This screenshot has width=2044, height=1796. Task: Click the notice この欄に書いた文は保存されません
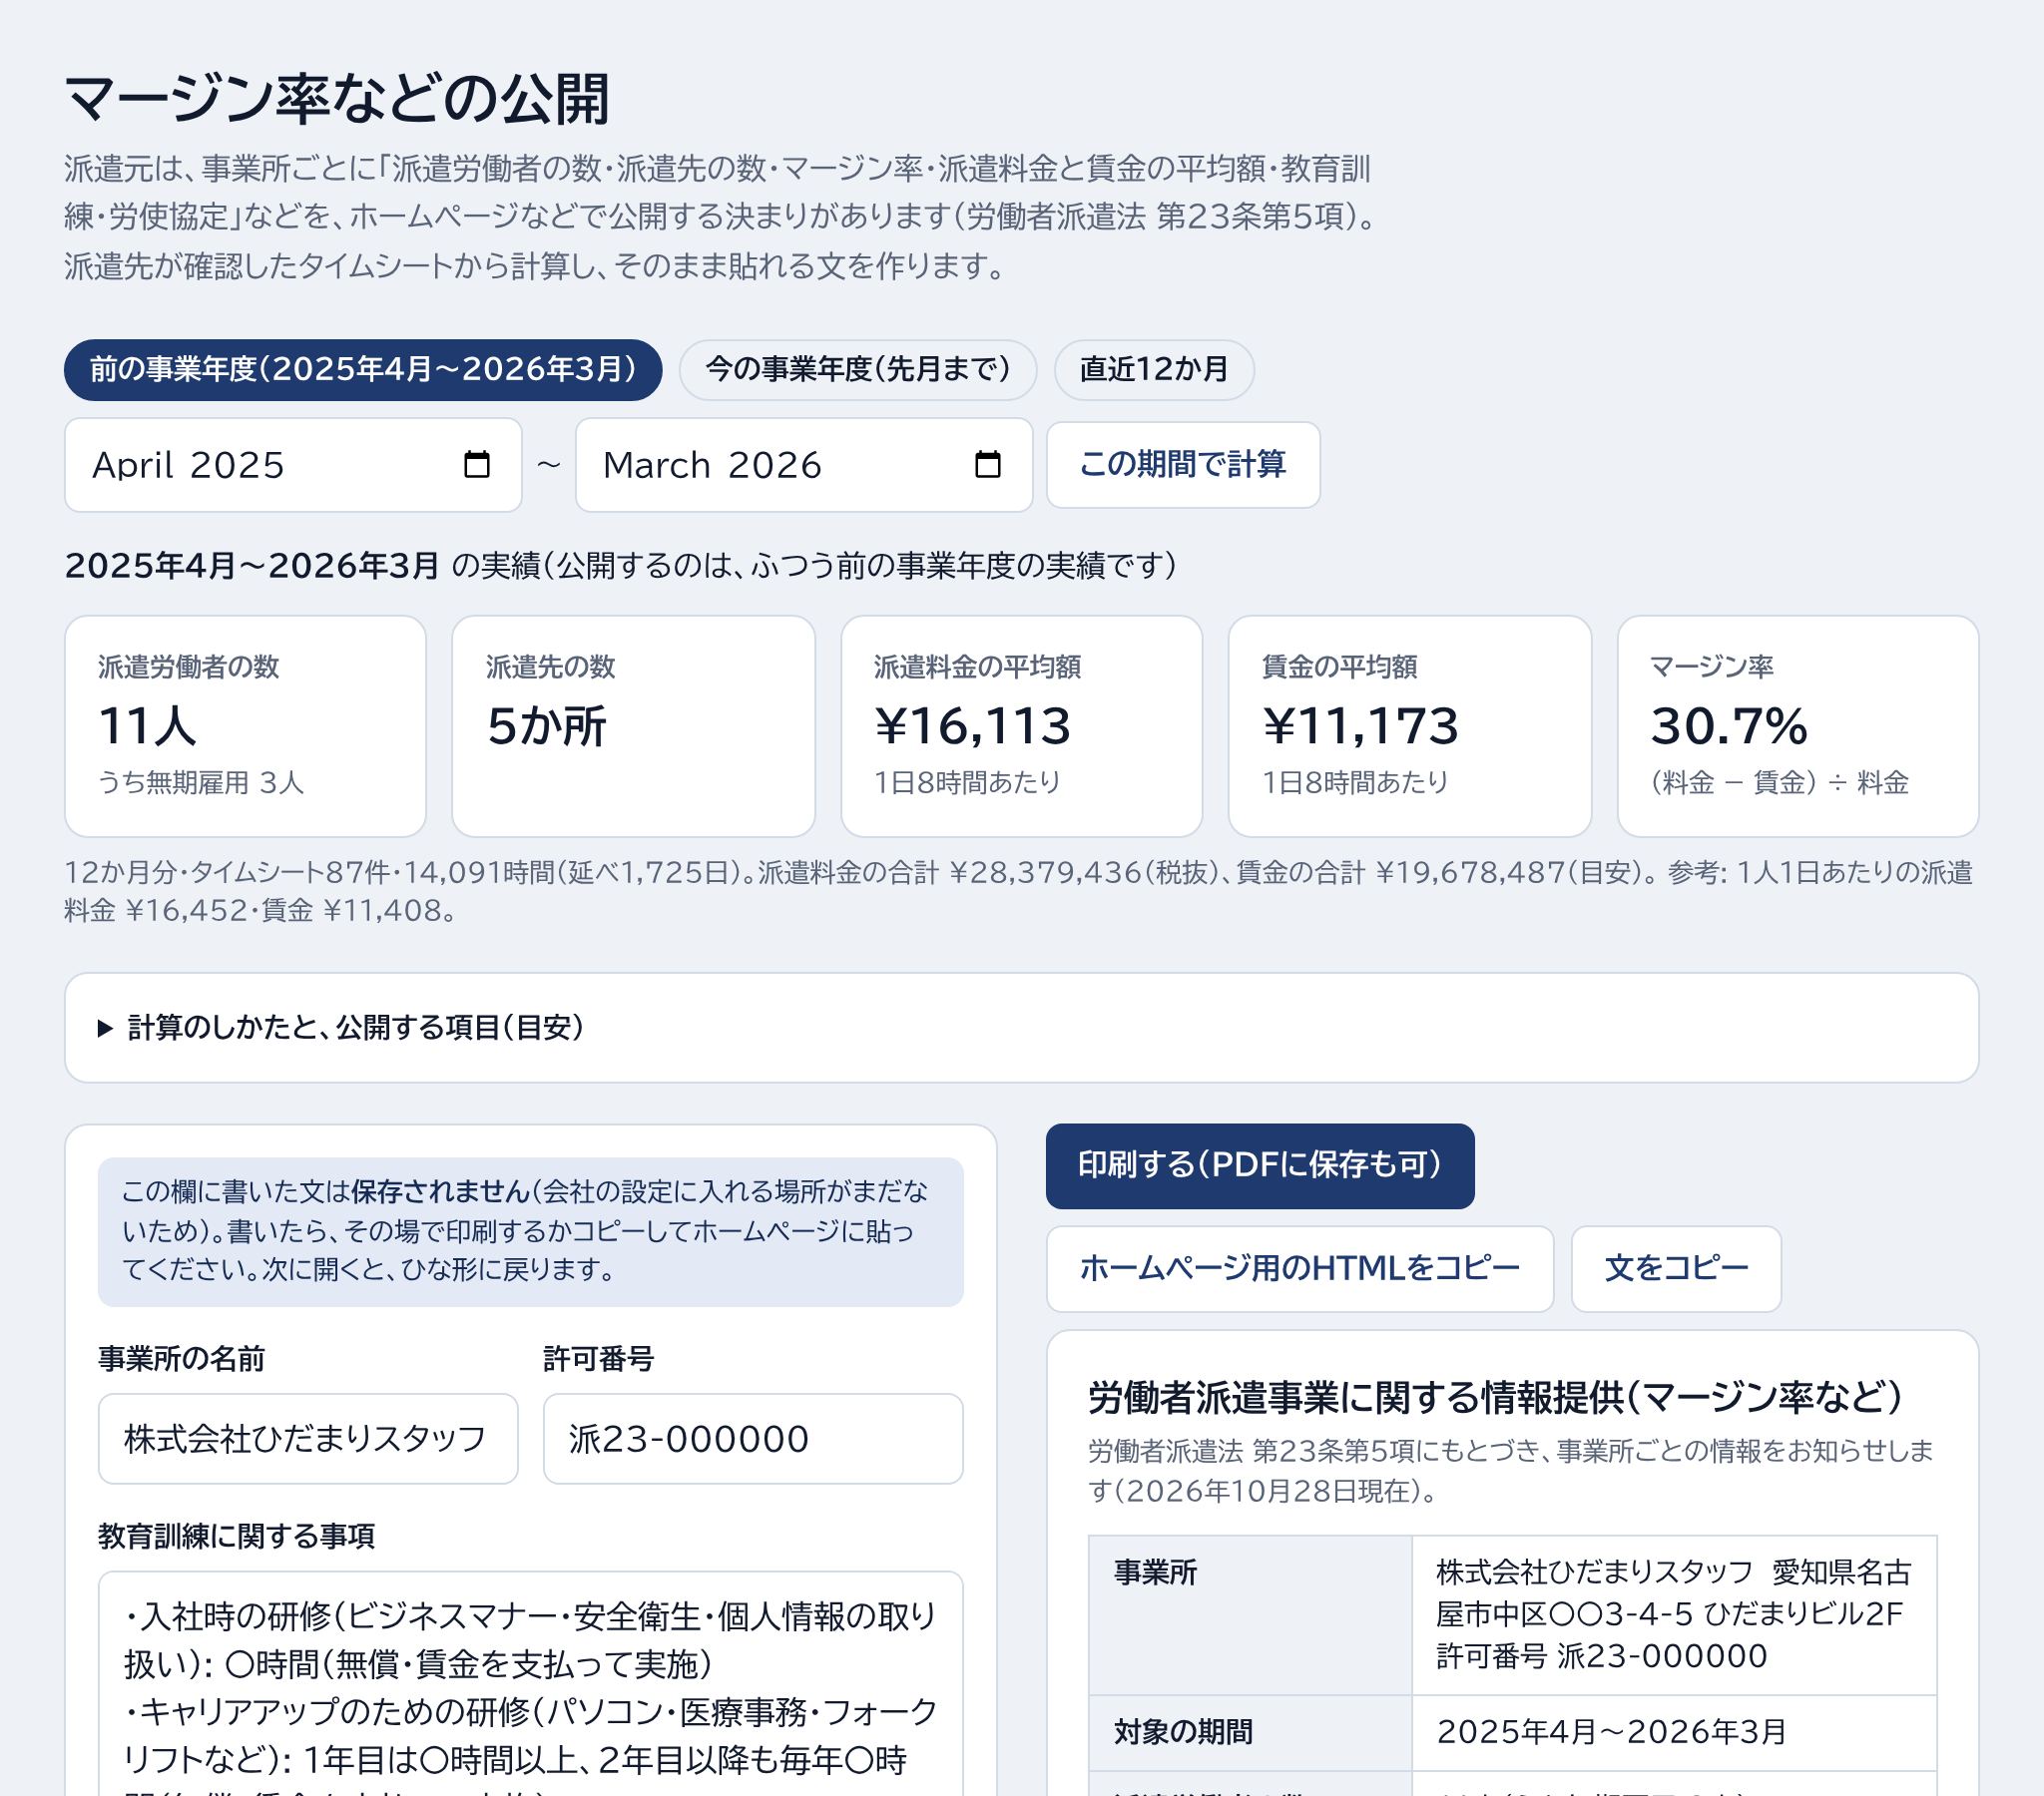point(531,1232)
